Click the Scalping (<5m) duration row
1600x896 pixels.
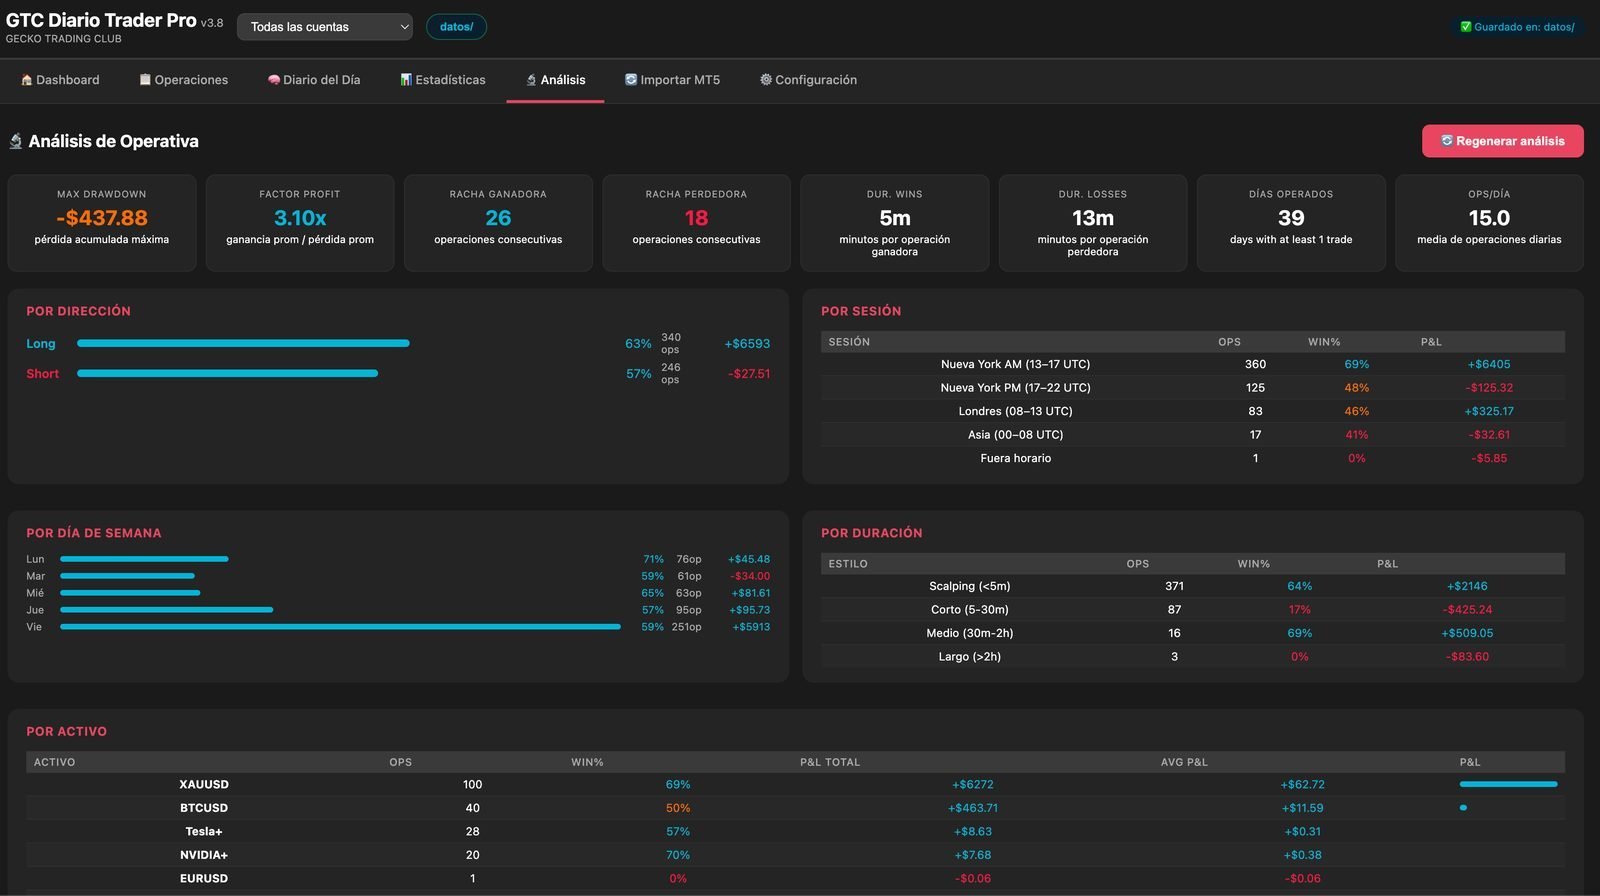(1193, 586)
